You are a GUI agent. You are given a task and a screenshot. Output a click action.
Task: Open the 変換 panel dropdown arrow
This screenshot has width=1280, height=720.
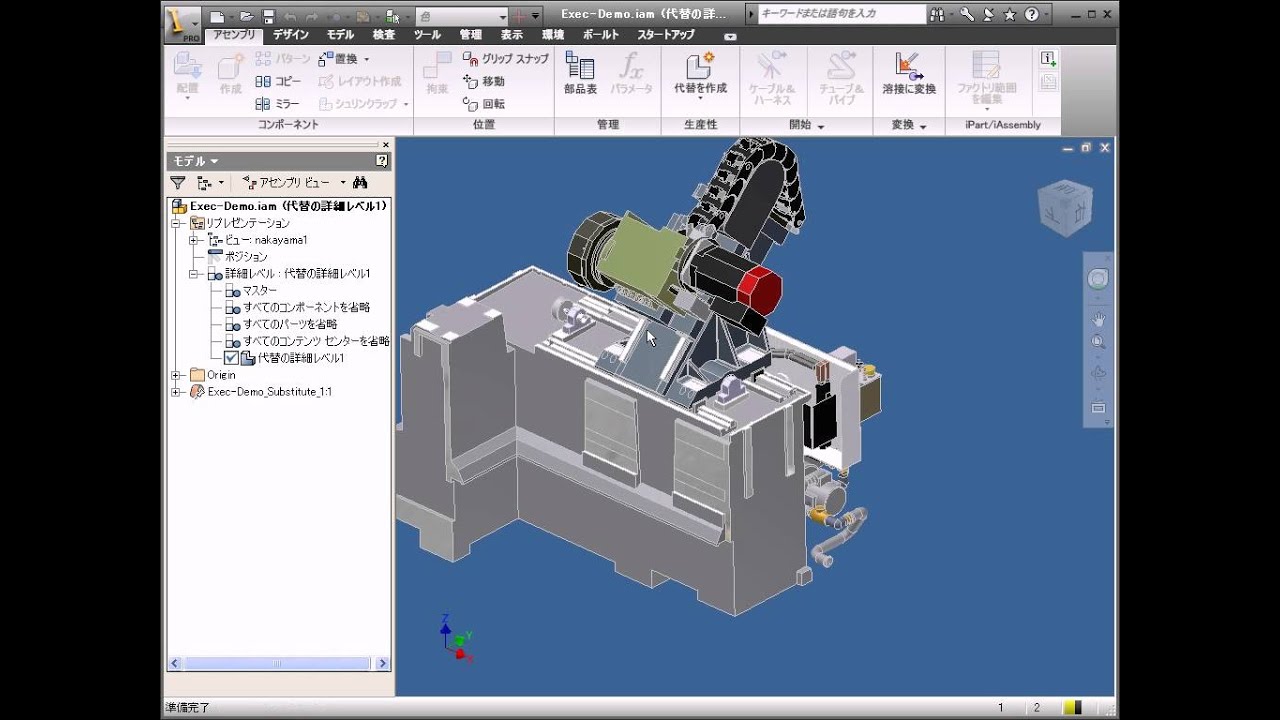click(x=923, y=126)
